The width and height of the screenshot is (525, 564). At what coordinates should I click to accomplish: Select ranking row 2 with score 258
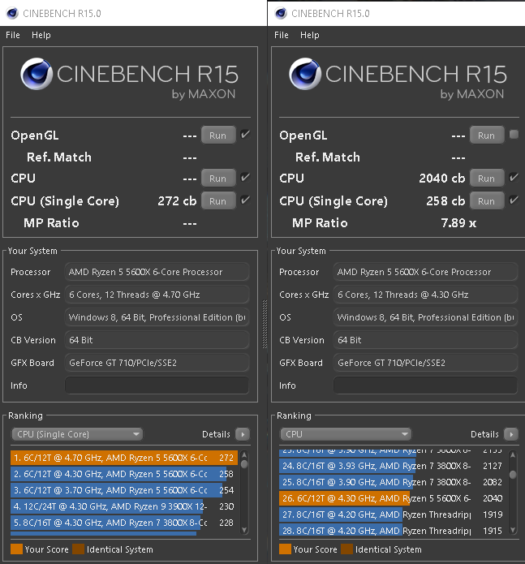pyautogui.click(x=124, y=474)
